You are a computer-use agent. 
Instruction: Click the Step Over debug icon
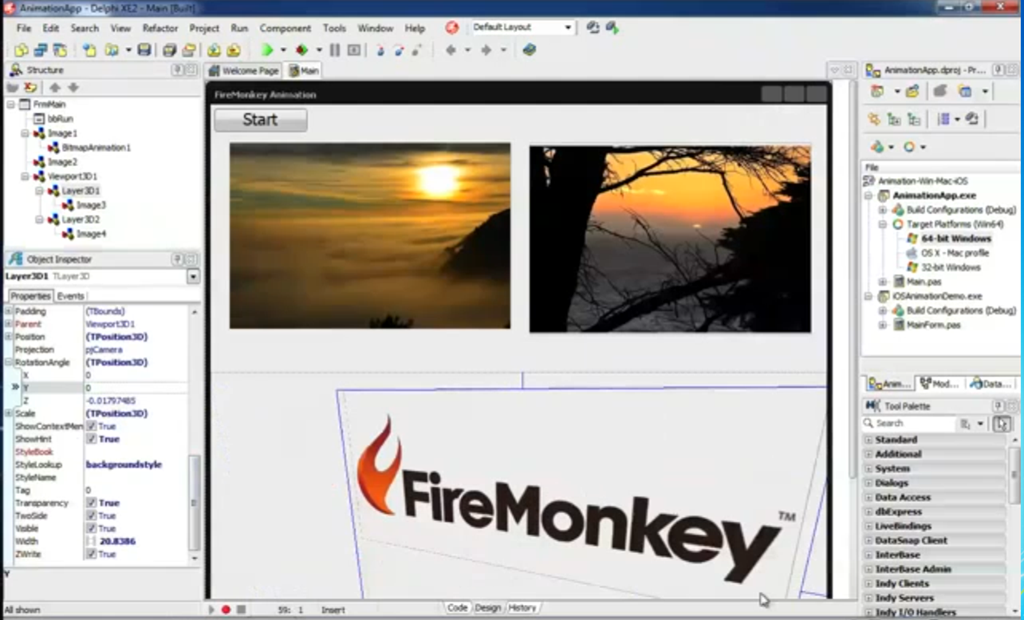[x=398, y=50]
